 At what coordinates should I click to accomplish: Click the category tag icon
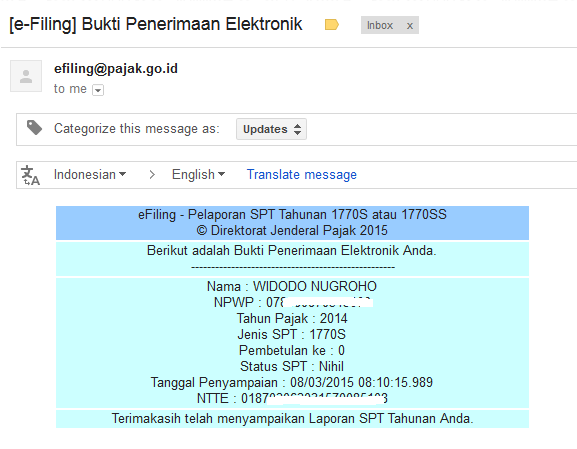(34, 128)
